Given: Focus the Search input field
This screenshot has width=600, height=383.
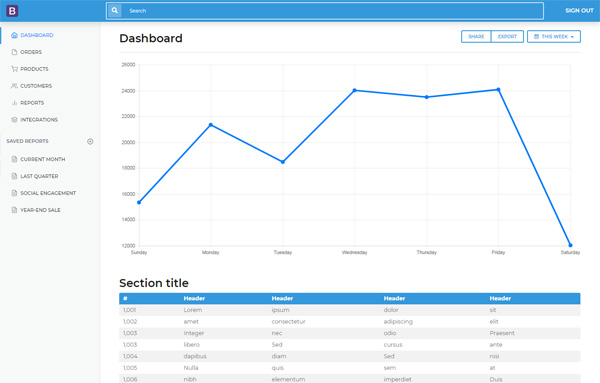Looking at the screenshot, I should pos(332,11).
